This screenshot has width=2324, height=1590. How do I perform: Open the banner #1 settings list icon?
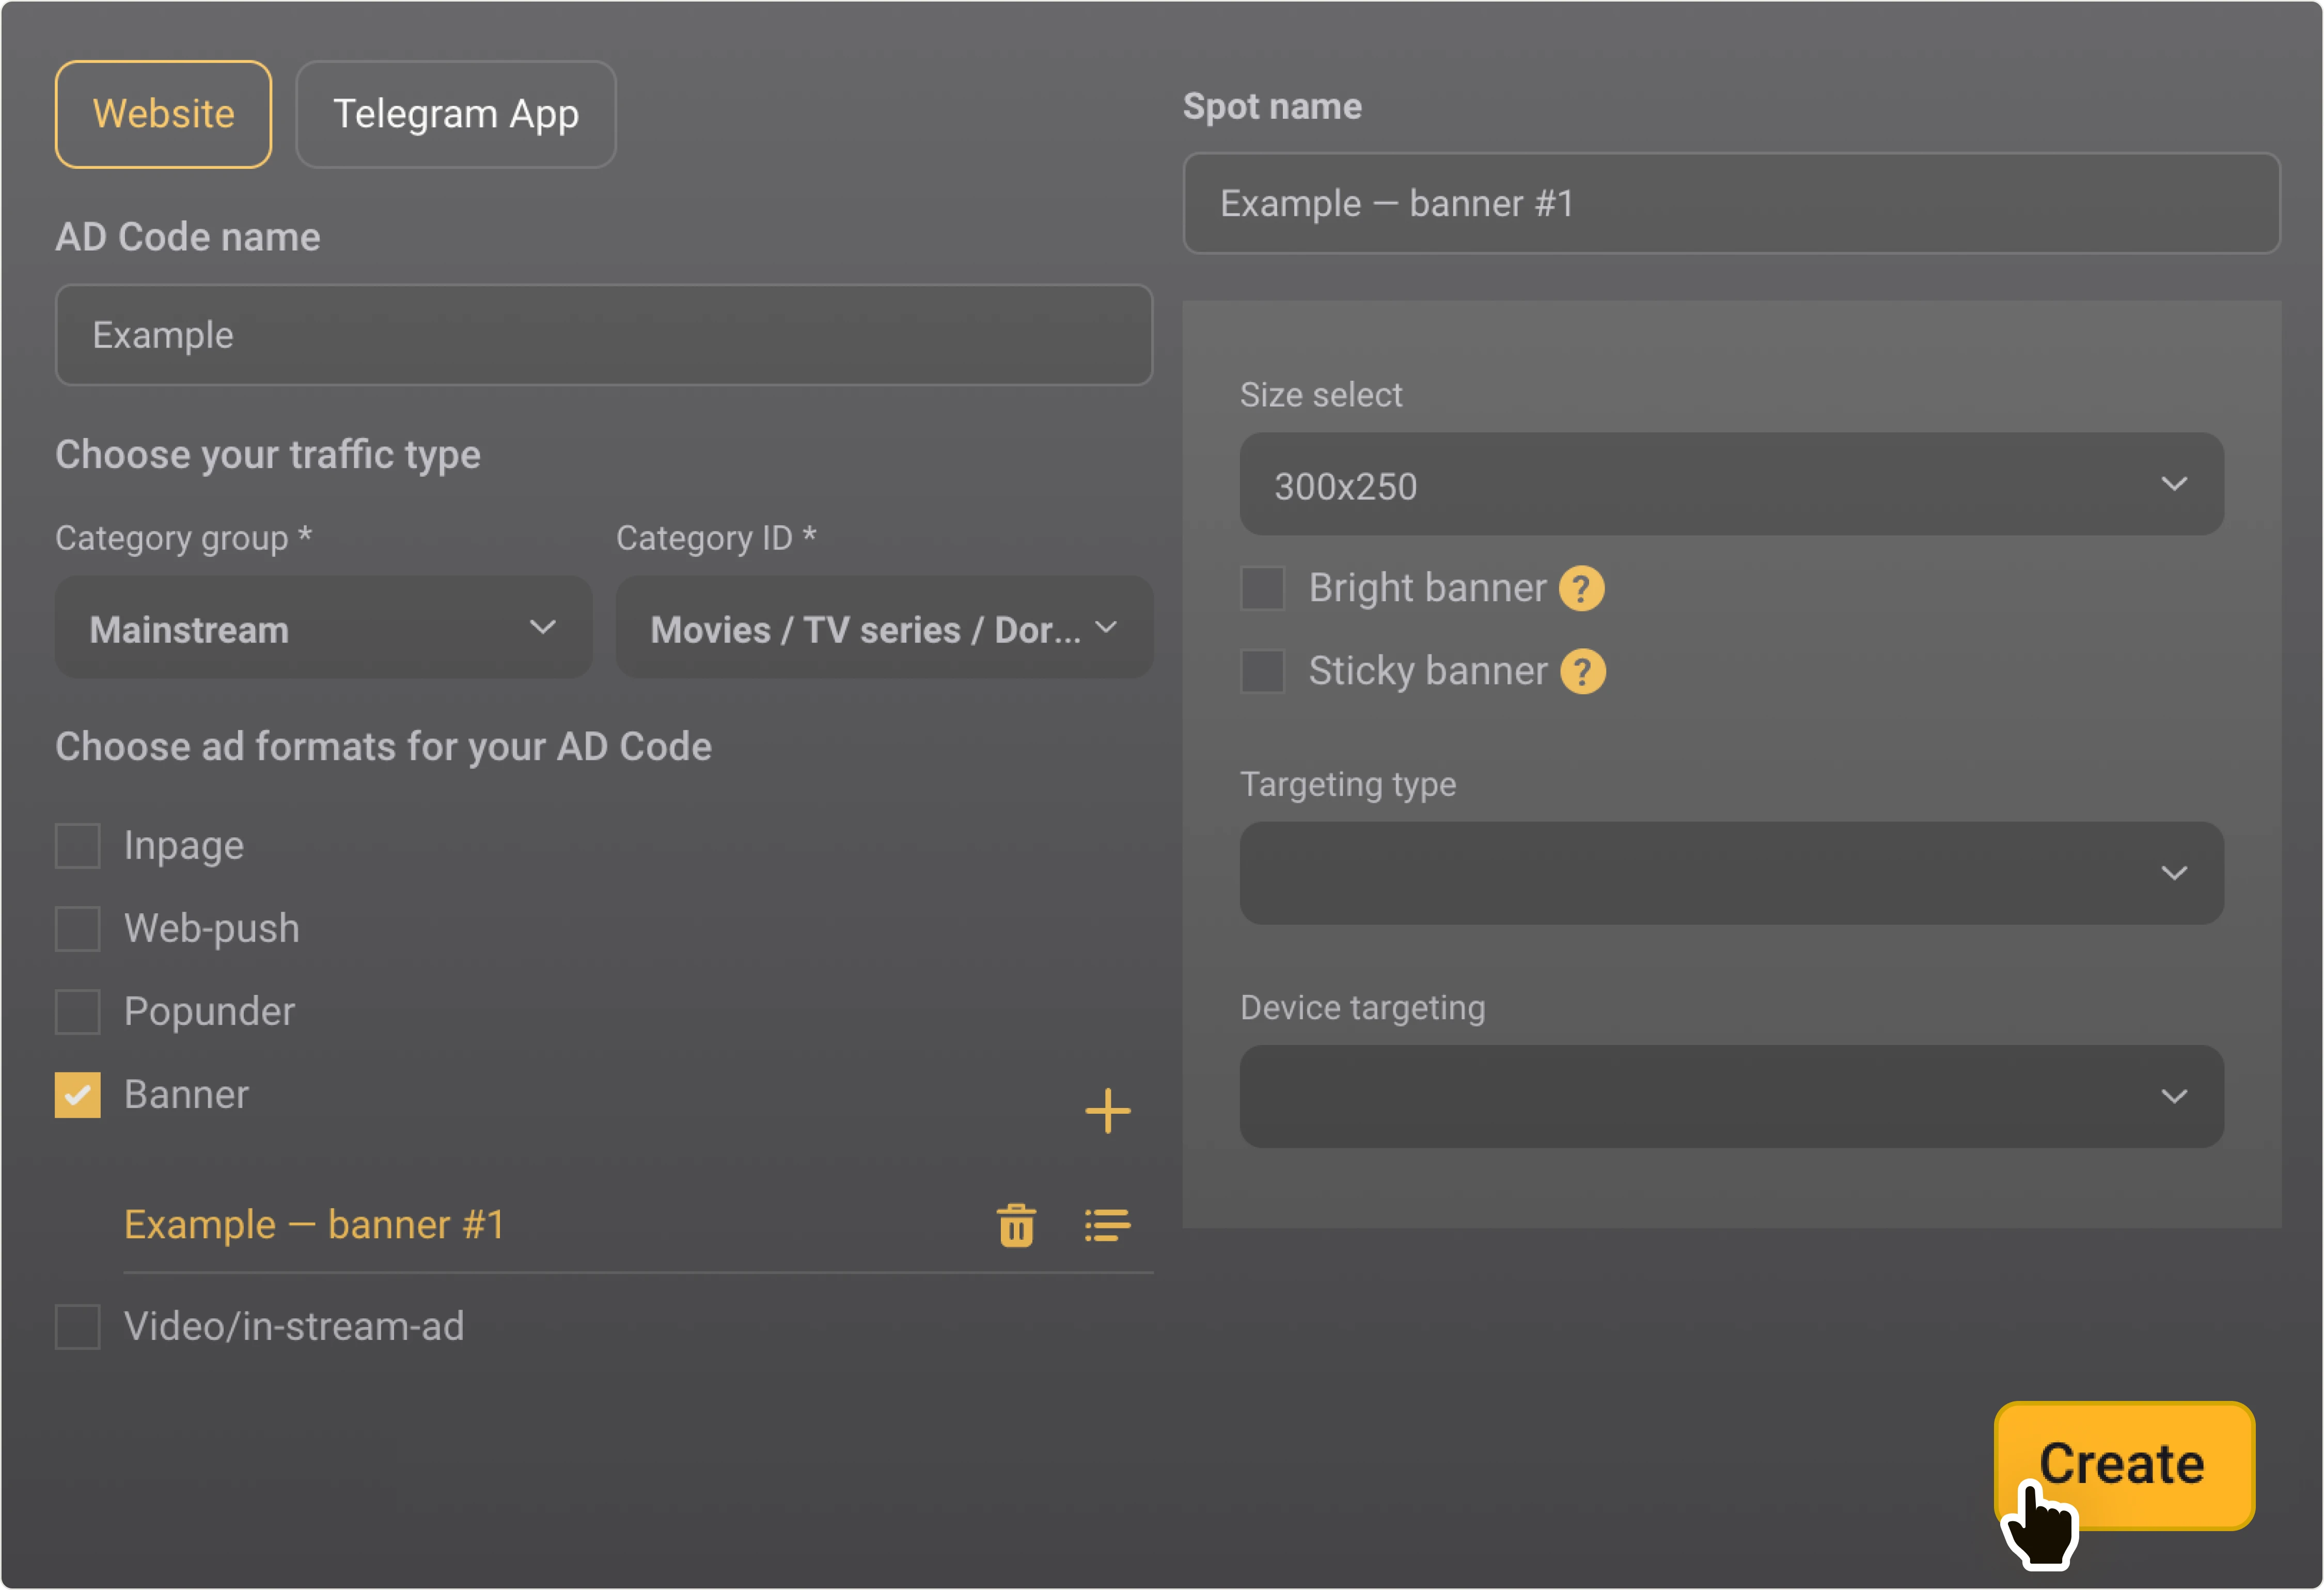1107,1225
